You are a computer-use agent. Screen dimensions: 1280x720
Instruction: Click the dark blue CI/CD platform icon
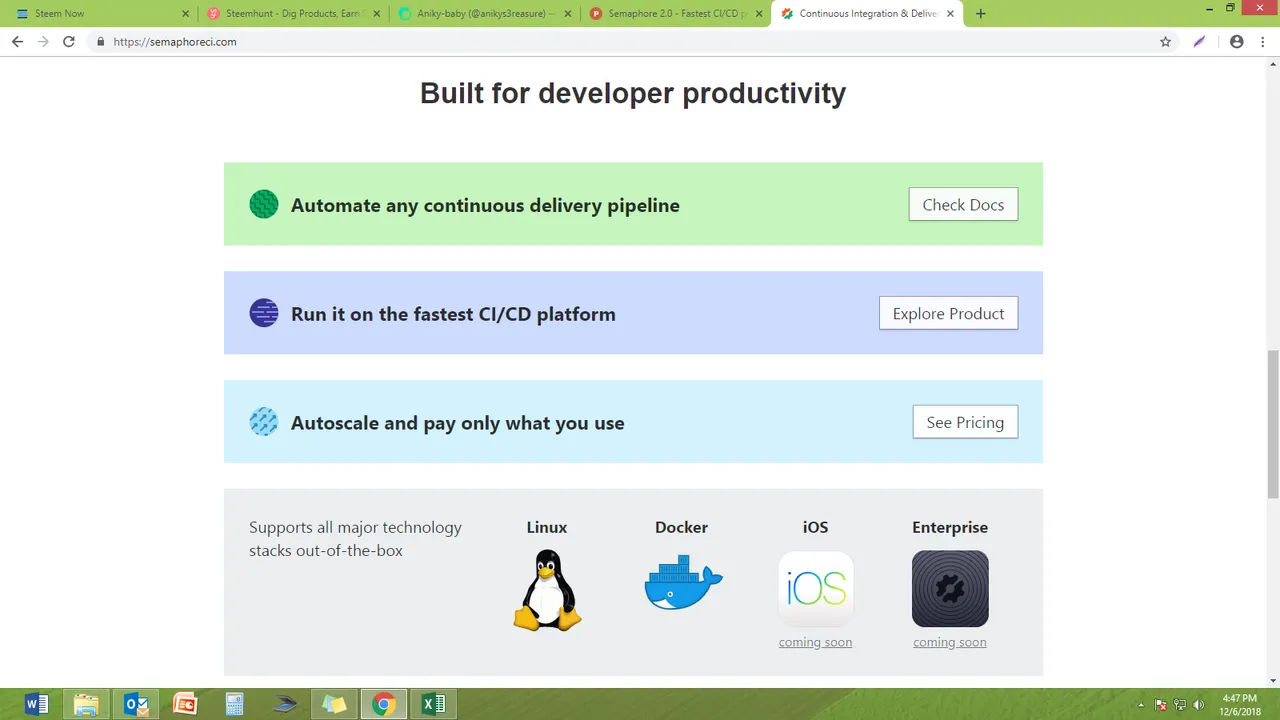(x=264, y=313)
